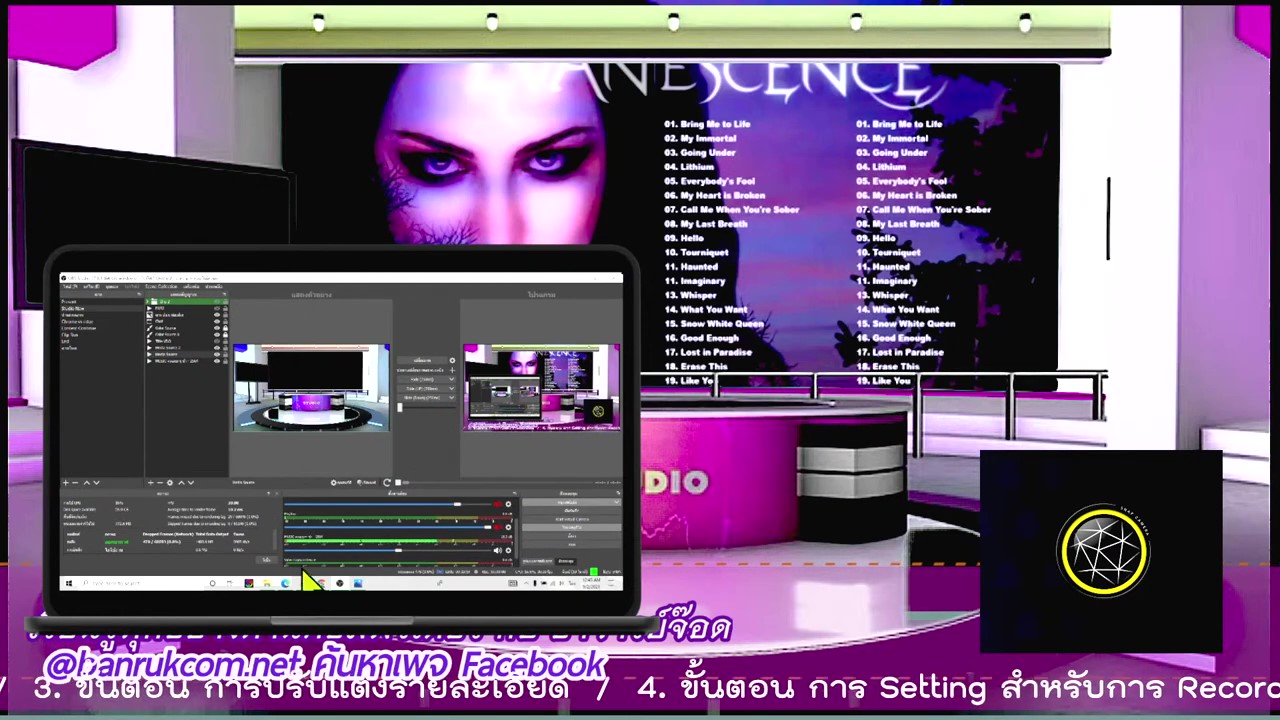The height and width of the screenshot is (720, 1280).
Task: Toggle eye visibility for Media Source 2
Action: point(217,348)
